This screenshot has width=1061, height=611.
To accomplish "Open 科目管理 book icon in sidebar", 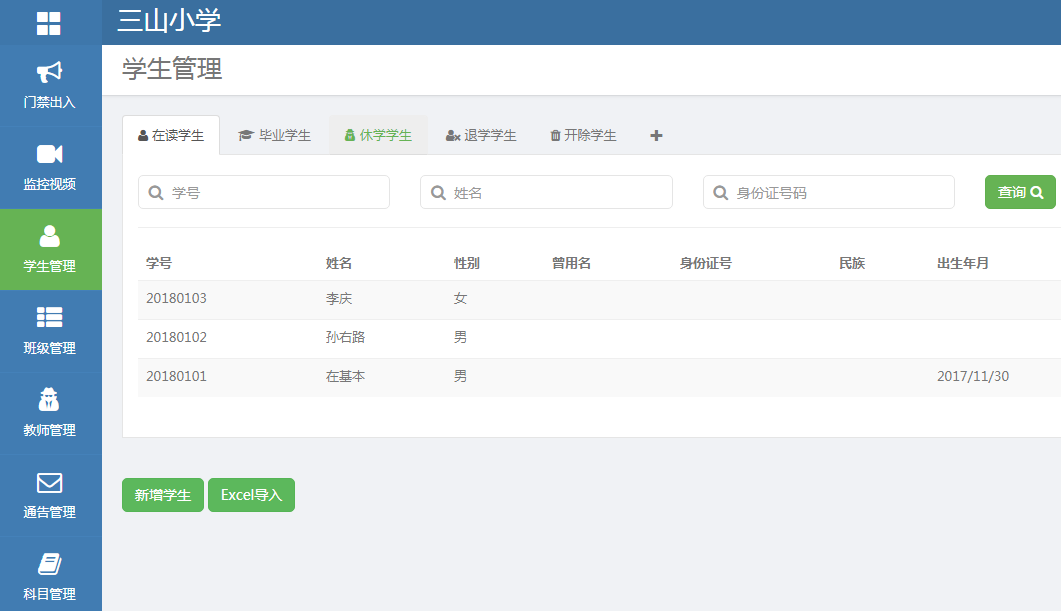I will [x=50, y=564].
